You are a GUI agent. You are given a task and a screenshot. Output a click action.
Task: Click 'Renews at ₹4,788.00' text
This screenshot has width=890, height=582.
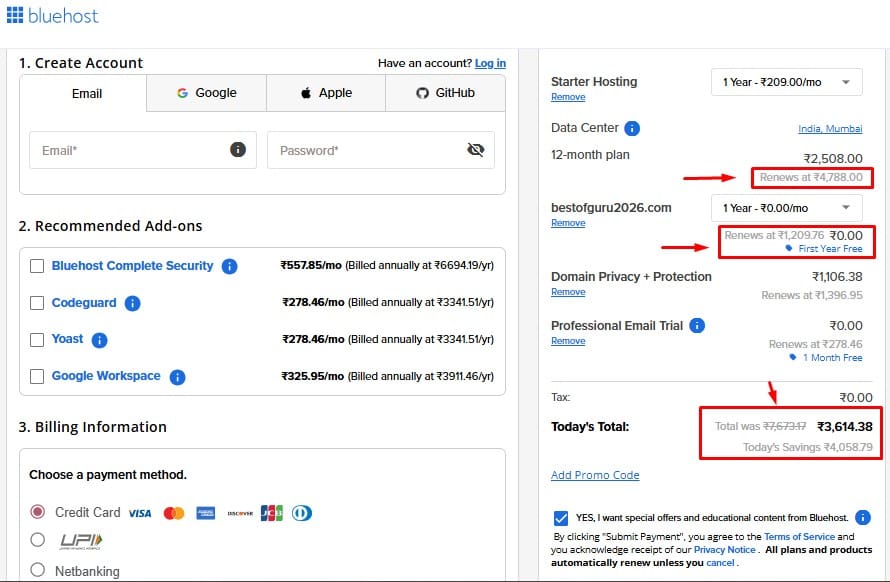(811, 178)
